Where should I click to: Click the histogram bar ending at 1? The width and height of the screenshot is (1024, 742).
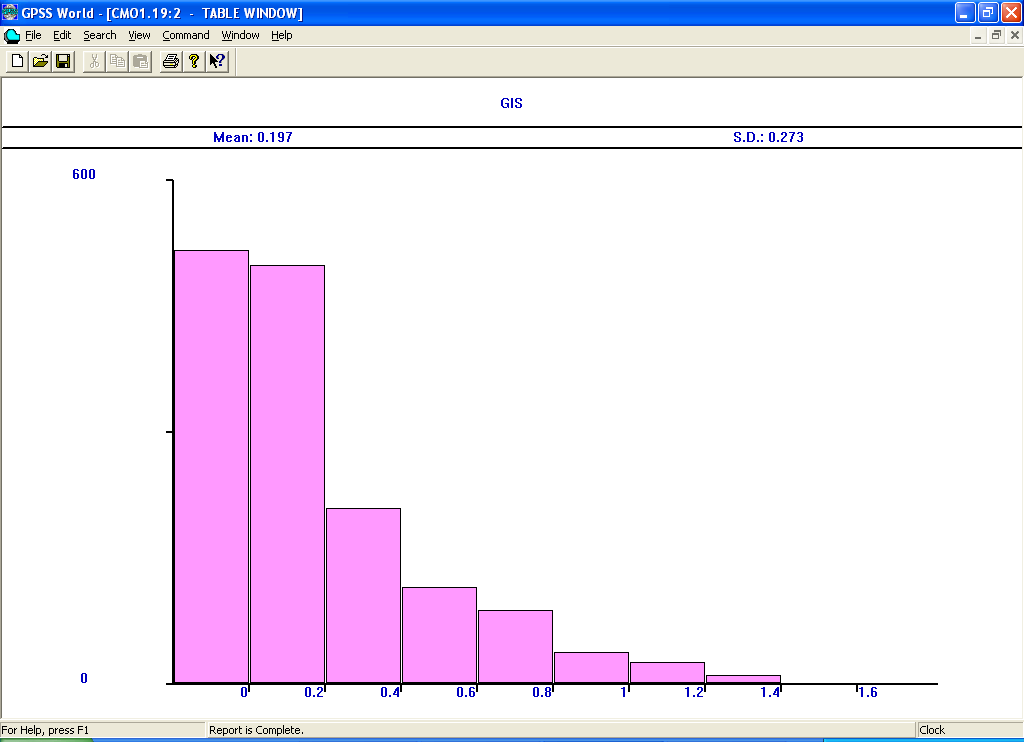592,668
